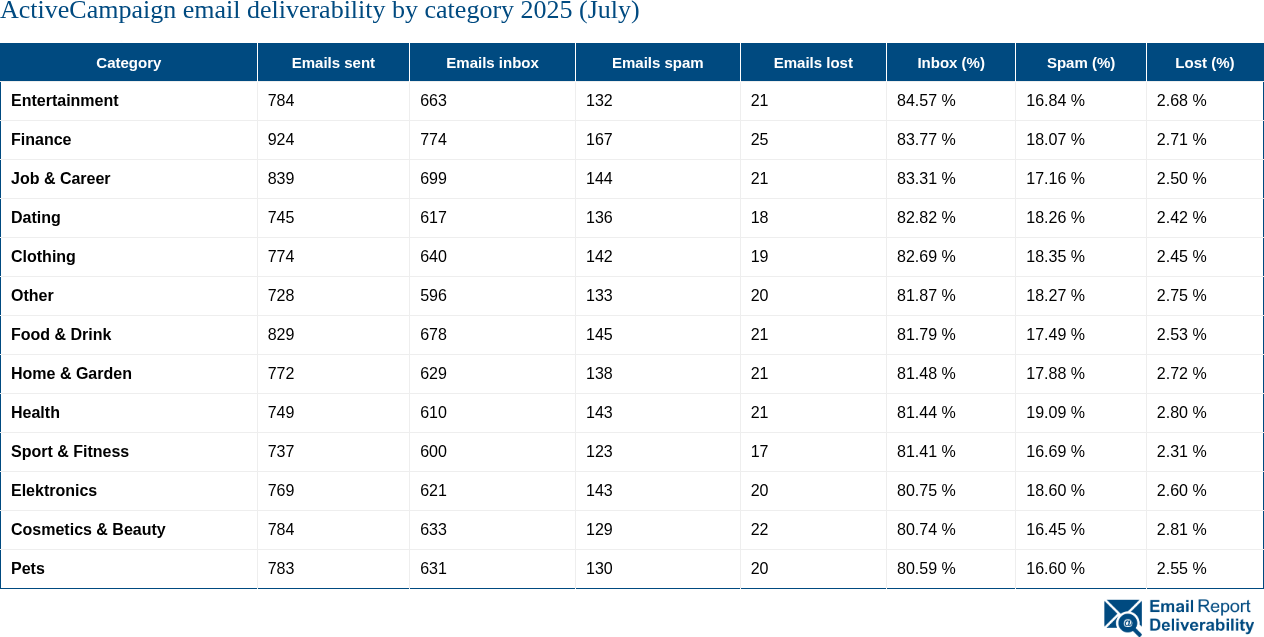Click the 2.68 % lost value for Entertainment
1264x637 pixels.
[1182, 101]
